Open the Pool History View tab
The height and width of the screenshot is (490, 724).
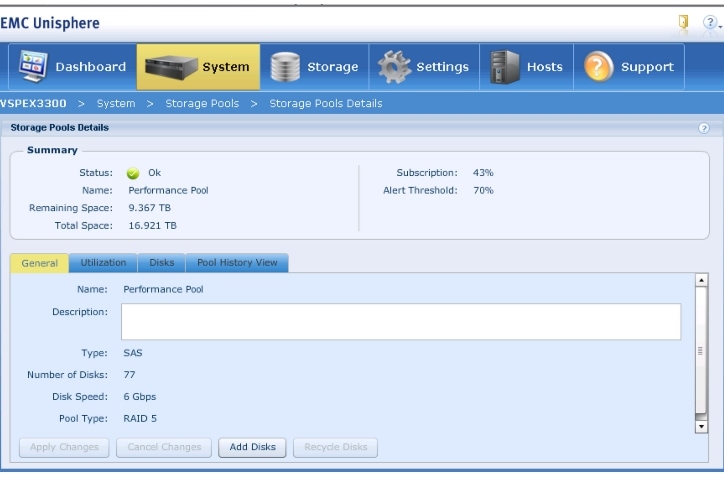tap(237, 263)
